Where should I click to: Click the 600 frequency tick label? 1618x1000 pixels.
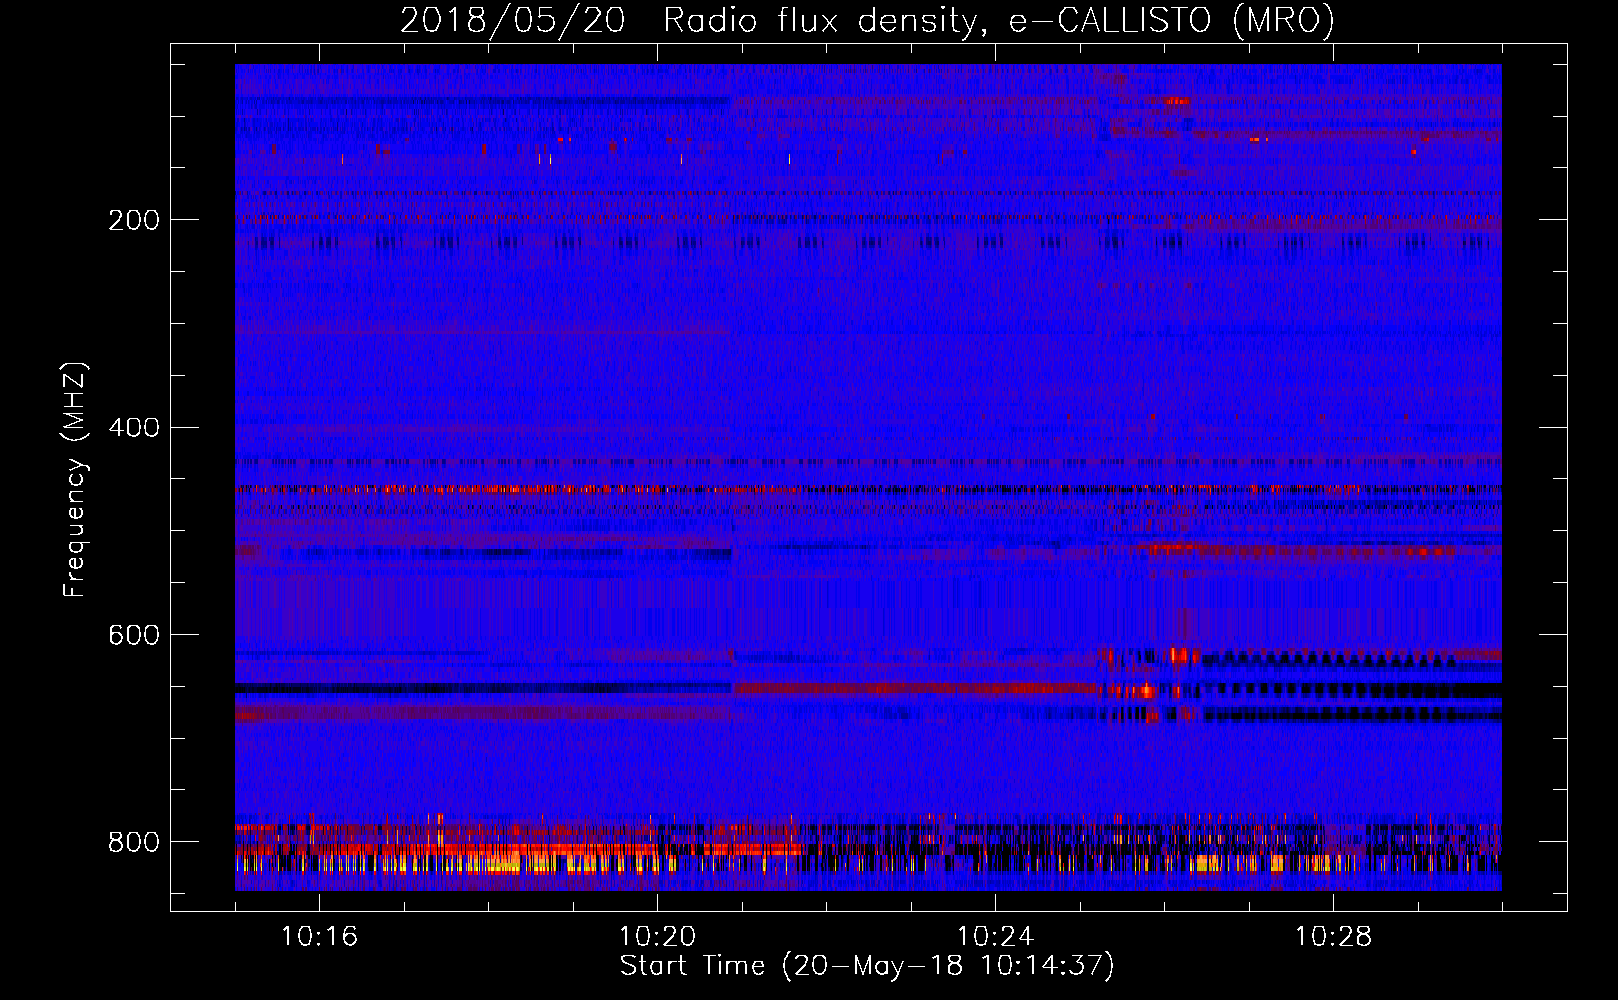click(133, 635)
